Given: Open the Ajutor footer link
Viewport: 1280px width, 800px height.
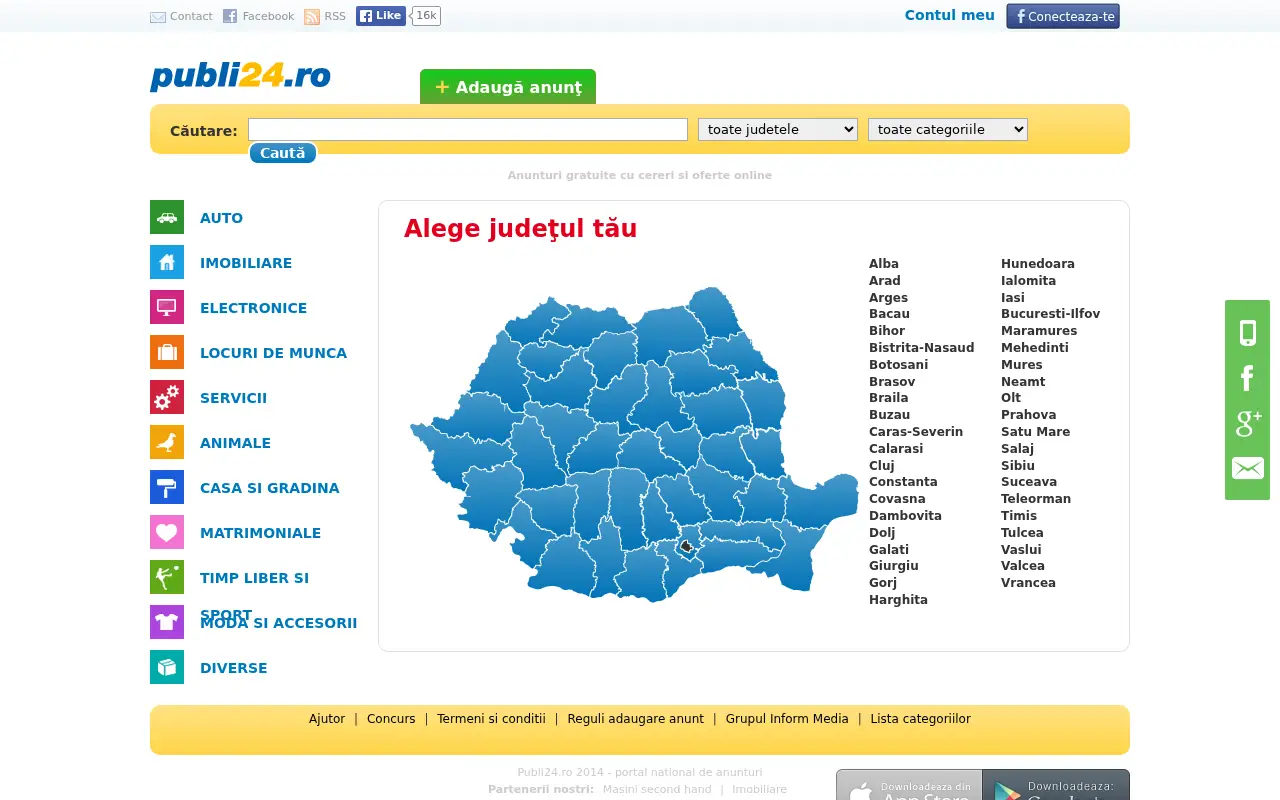Looking at the screenshot, I should tap(327, 719).
